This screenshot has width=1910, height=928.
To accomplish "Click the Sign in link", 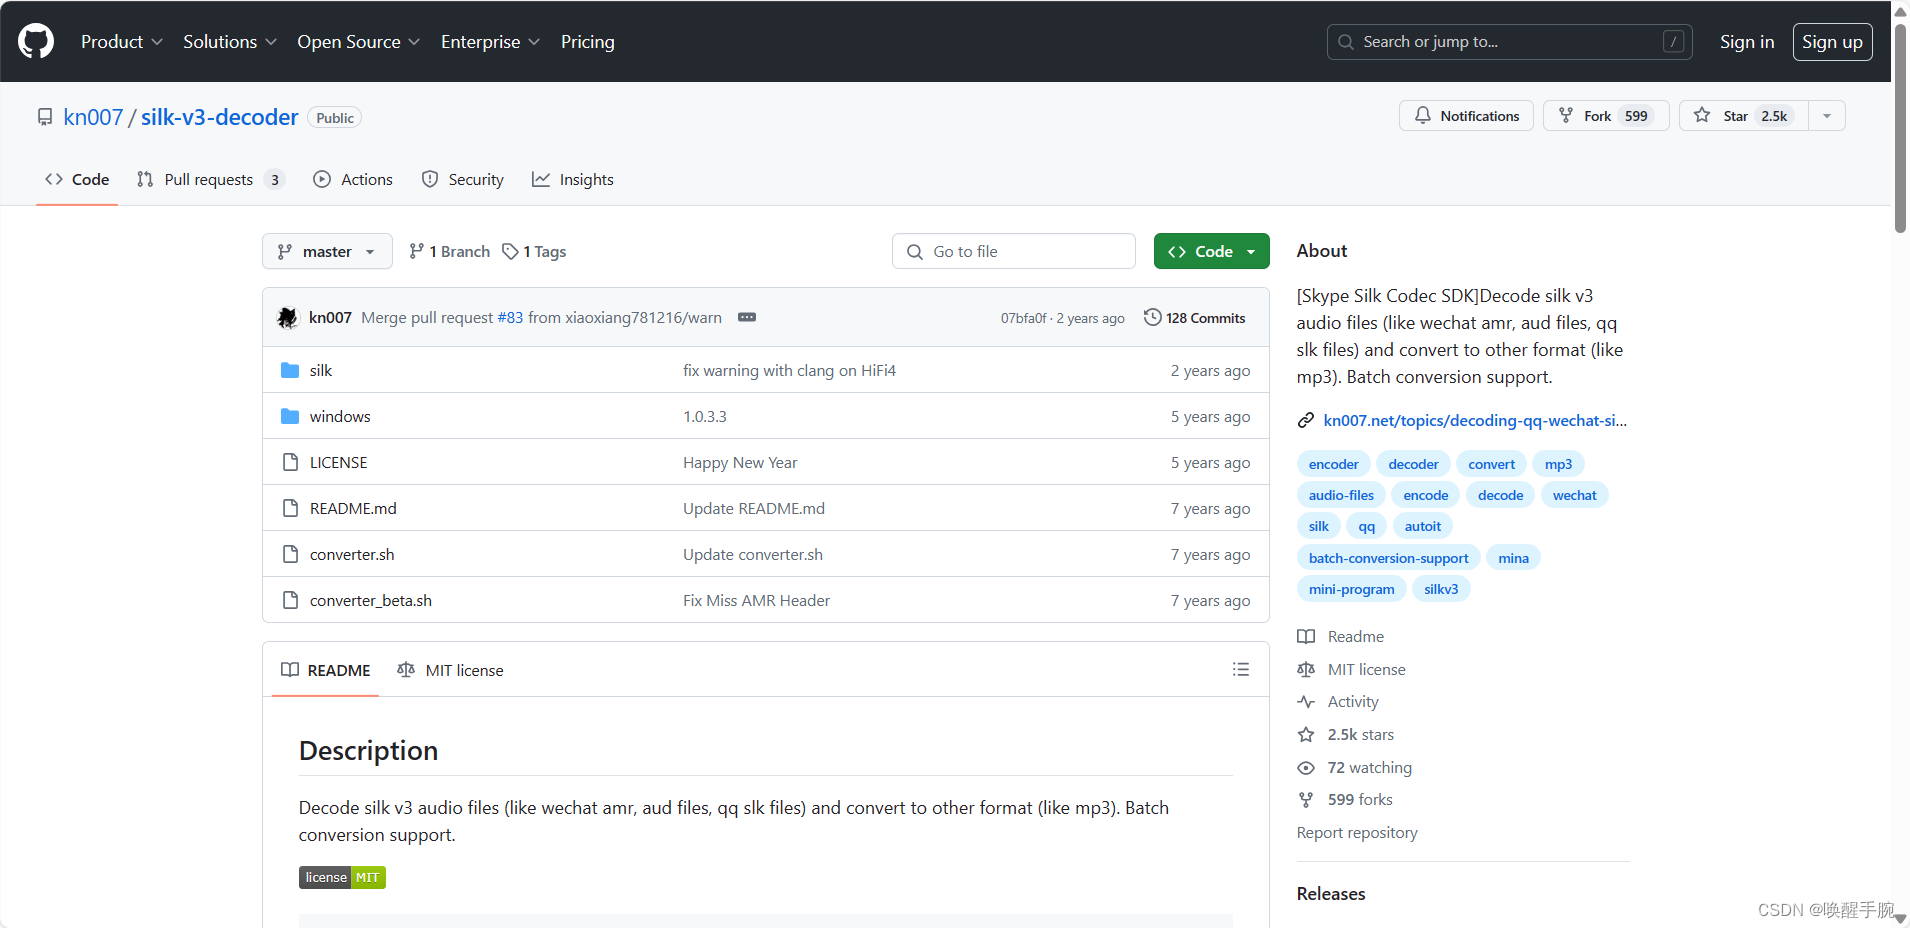I will point(1747,42).
